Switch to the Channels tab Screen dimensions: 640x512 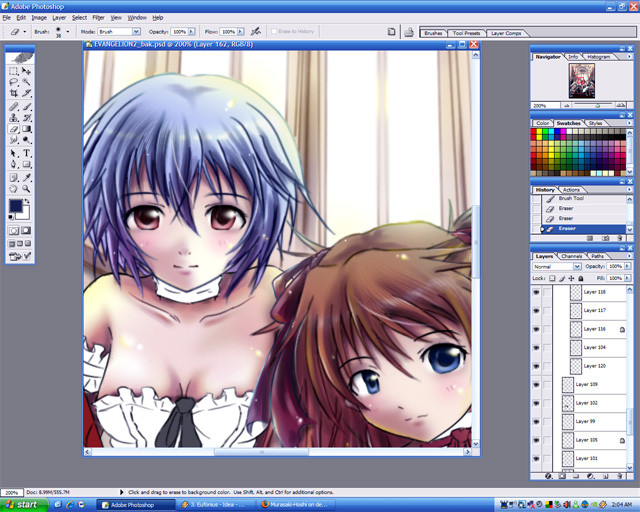click(x=571, y=256)
